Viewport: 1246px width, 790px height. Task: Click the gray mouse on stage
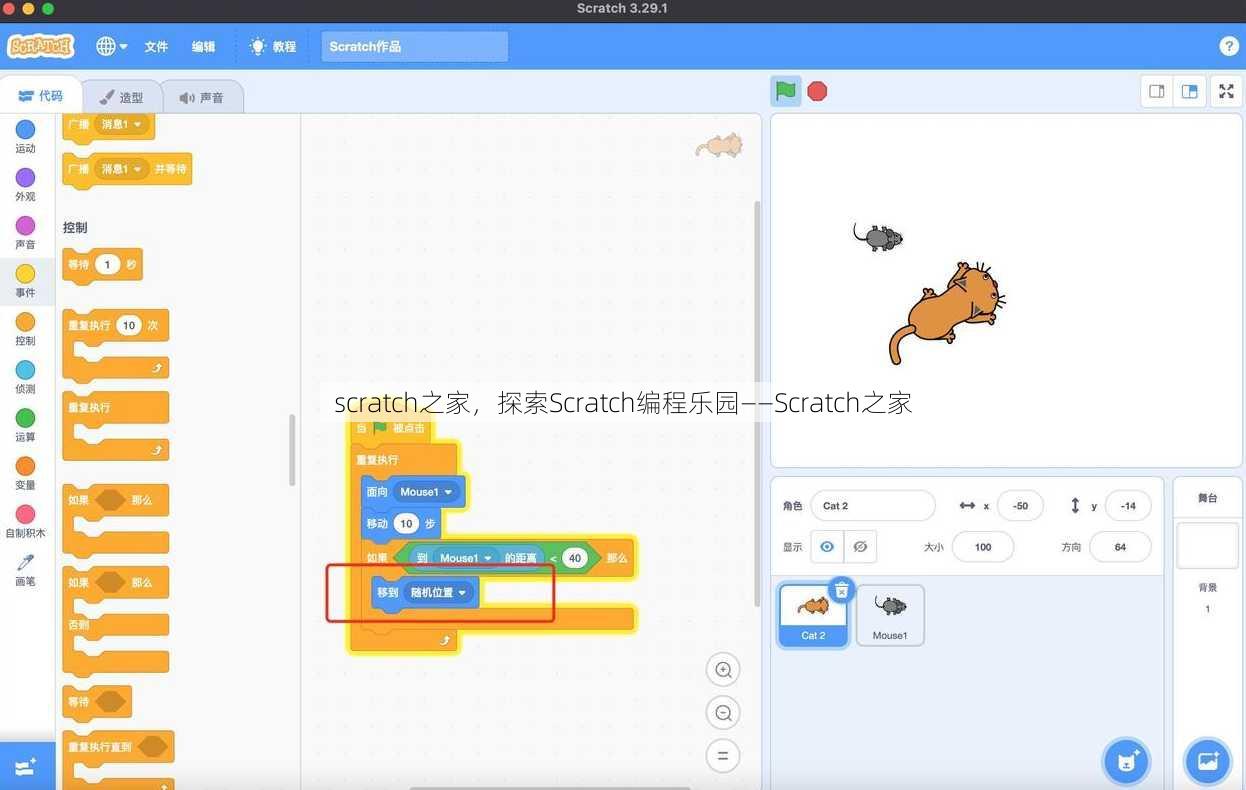point(878,237)
